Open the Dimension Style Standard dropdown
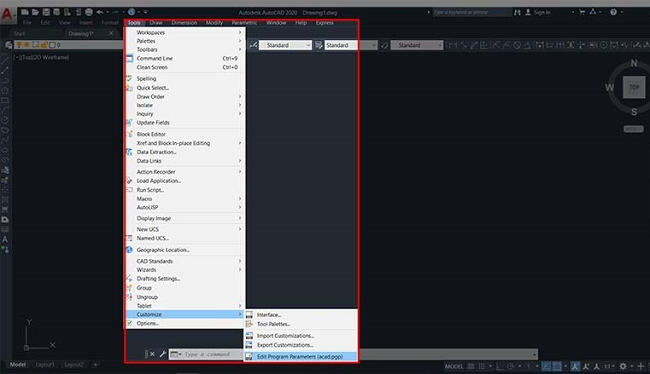This screenshot has width=650, height=374. [351, 45]
